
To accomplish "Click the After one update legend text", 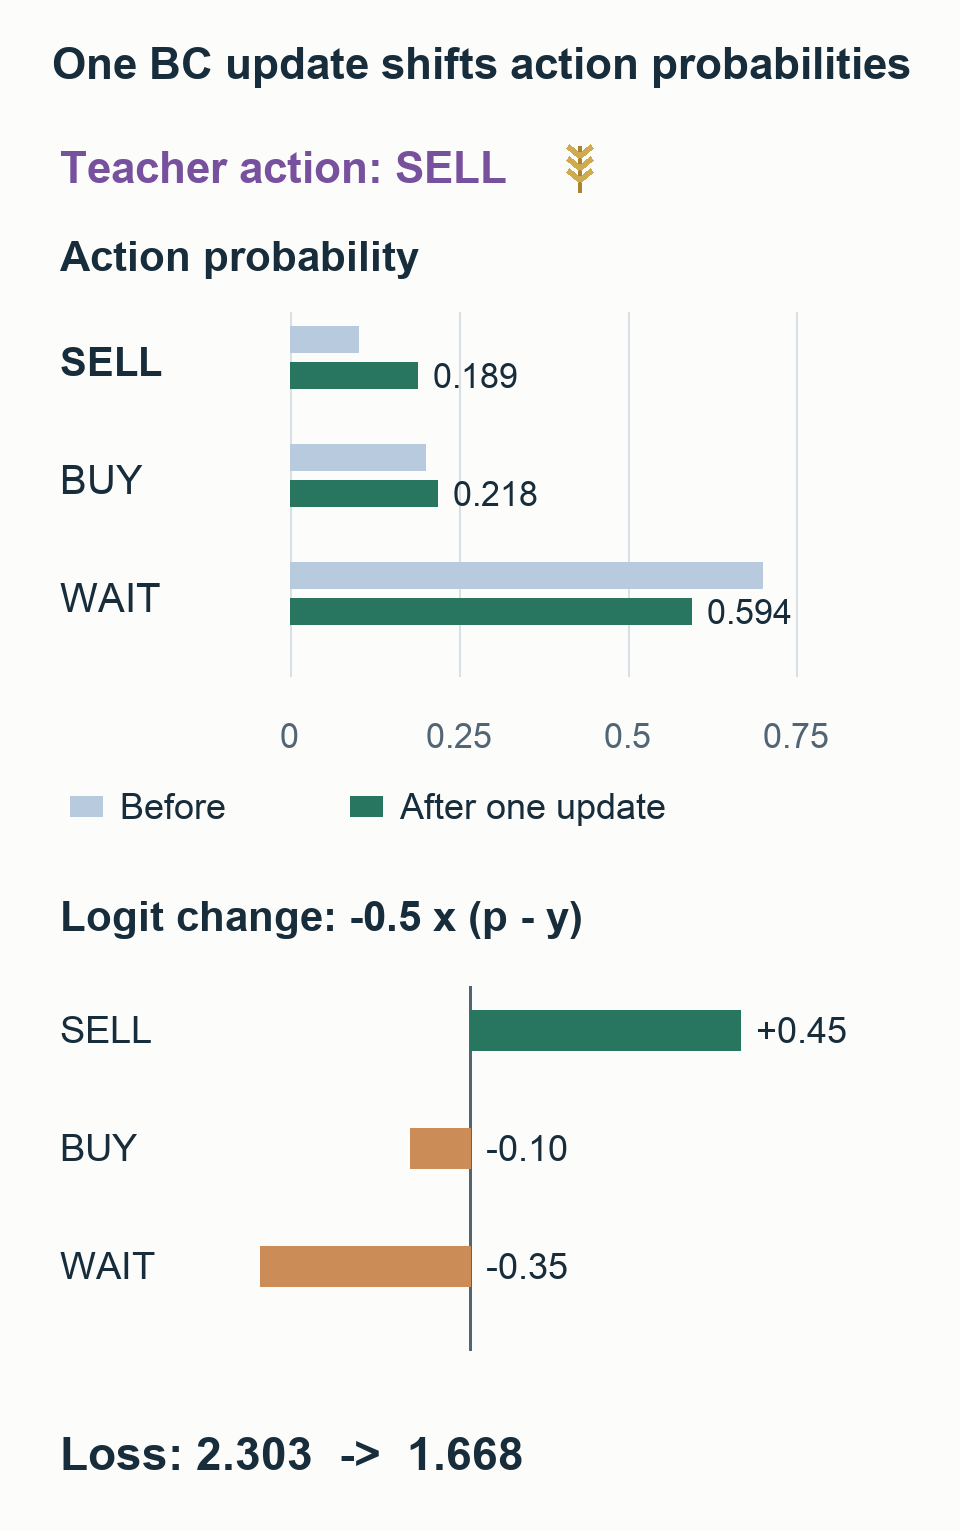I will coord(533,807).
